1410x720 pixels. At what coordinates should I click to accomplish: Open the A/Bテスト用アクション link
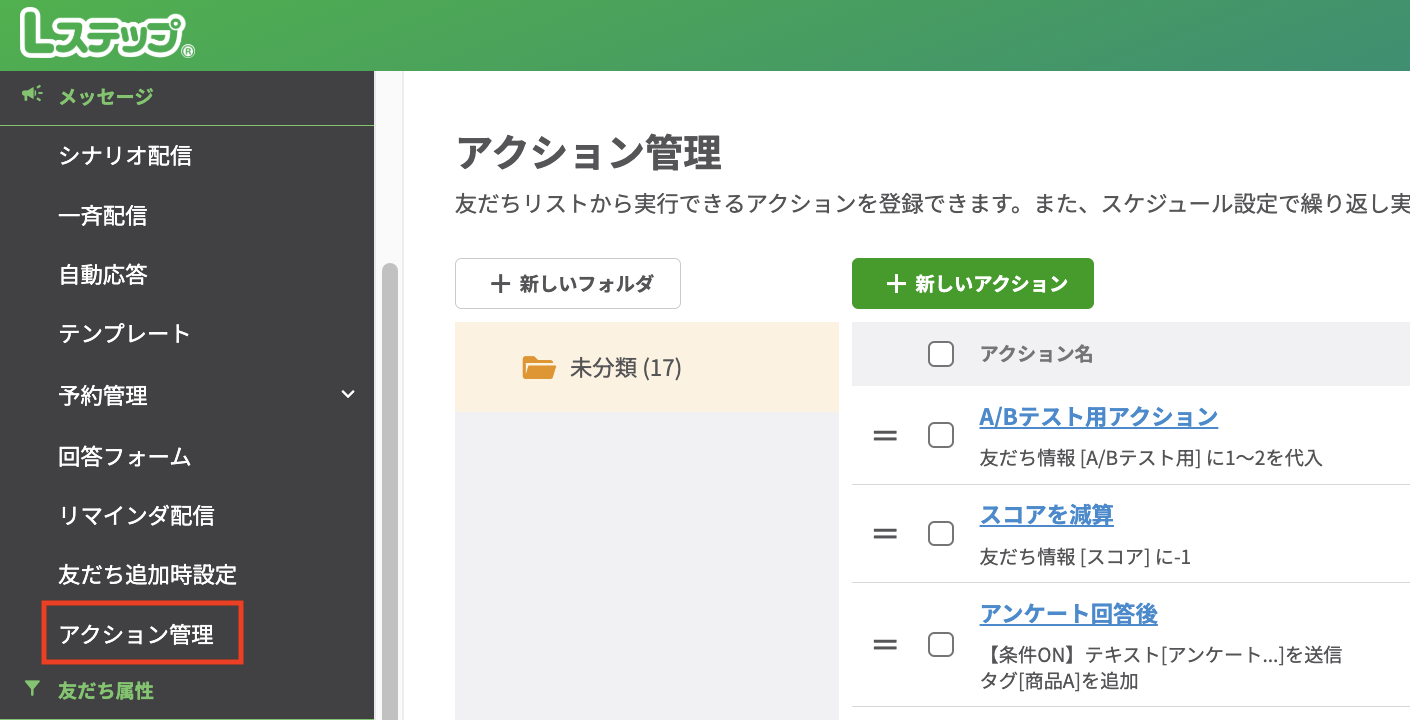click(1097, 416)
